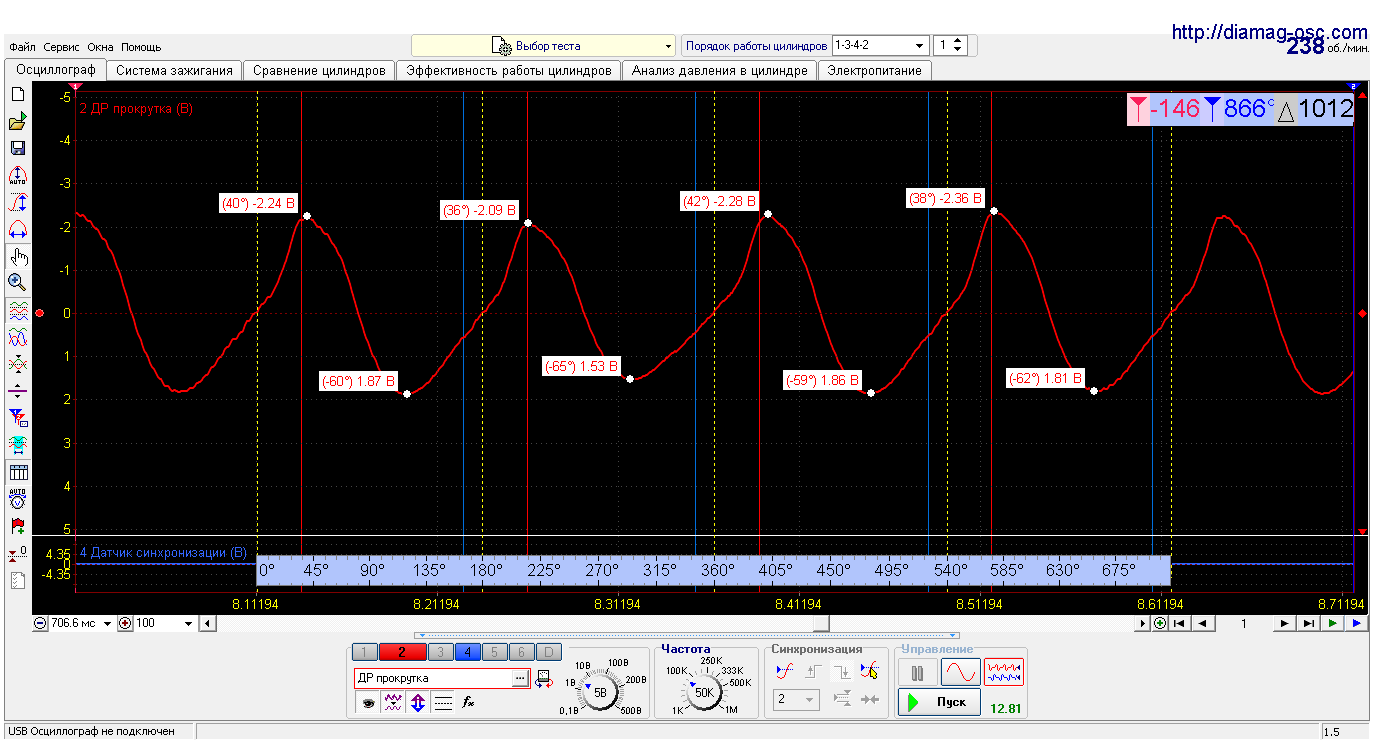Select the vertical stretch waveform tool
Image resolution: width=1382 pixels, height=744 pixels.
tap(17, 203)
